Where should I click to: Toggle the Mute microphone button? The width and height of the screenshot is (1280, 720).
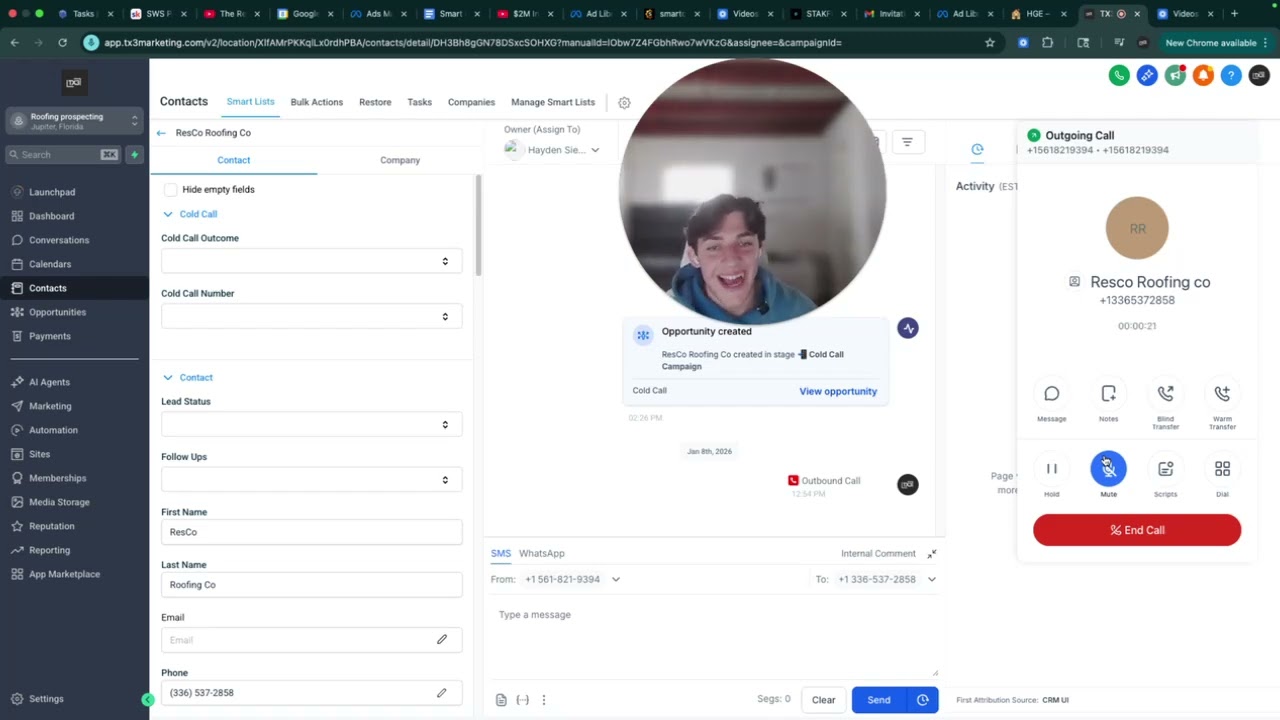(x=1108, y=468)
